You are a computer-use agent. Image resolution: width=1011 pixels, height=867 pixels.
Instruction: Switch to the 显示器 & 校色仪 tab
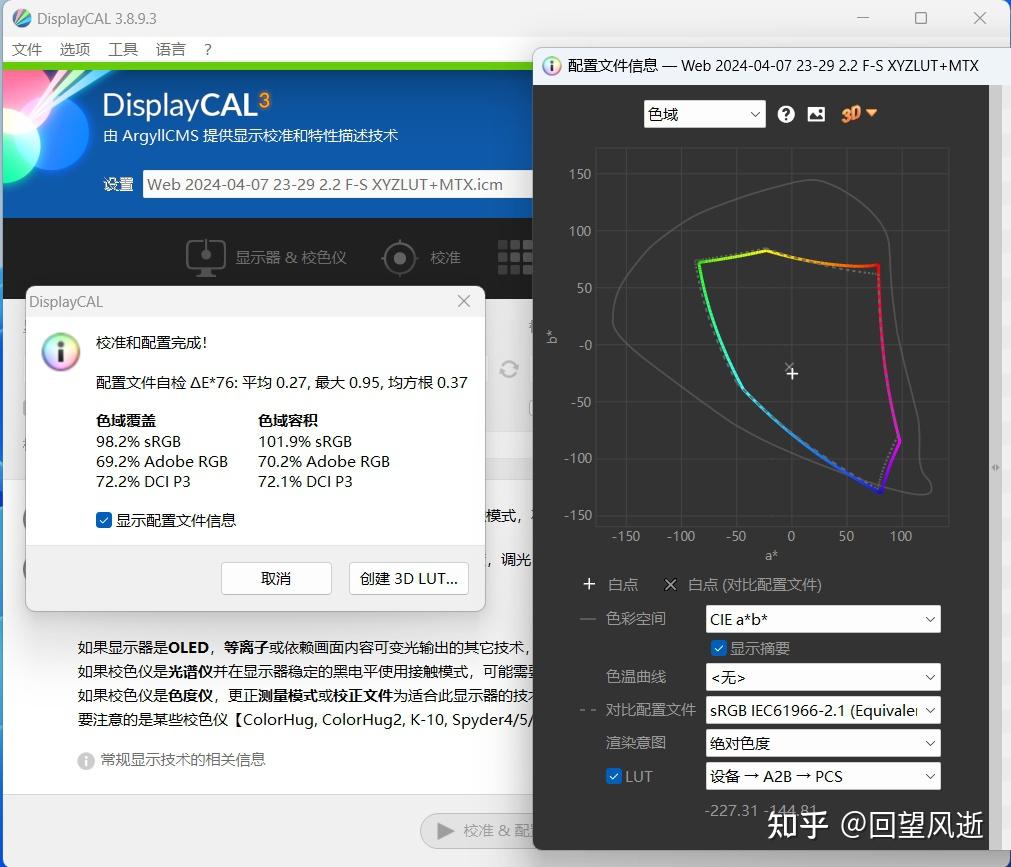point(266,258)
